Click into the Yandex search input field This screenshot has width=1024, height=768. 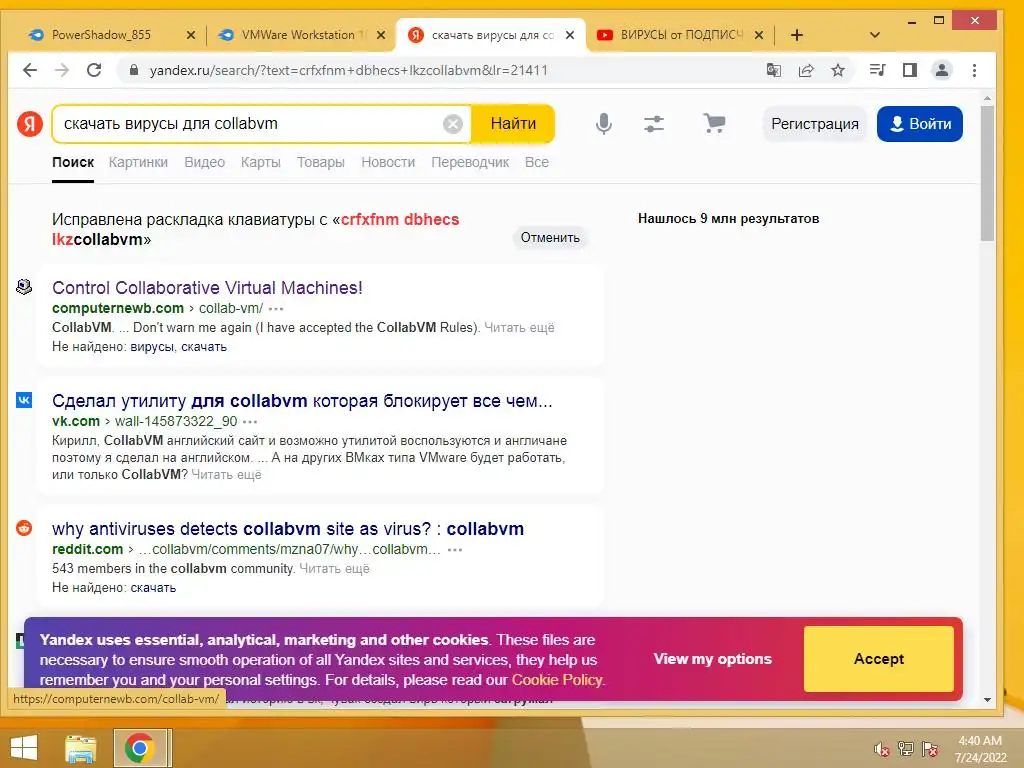click(x=251, y=123)
